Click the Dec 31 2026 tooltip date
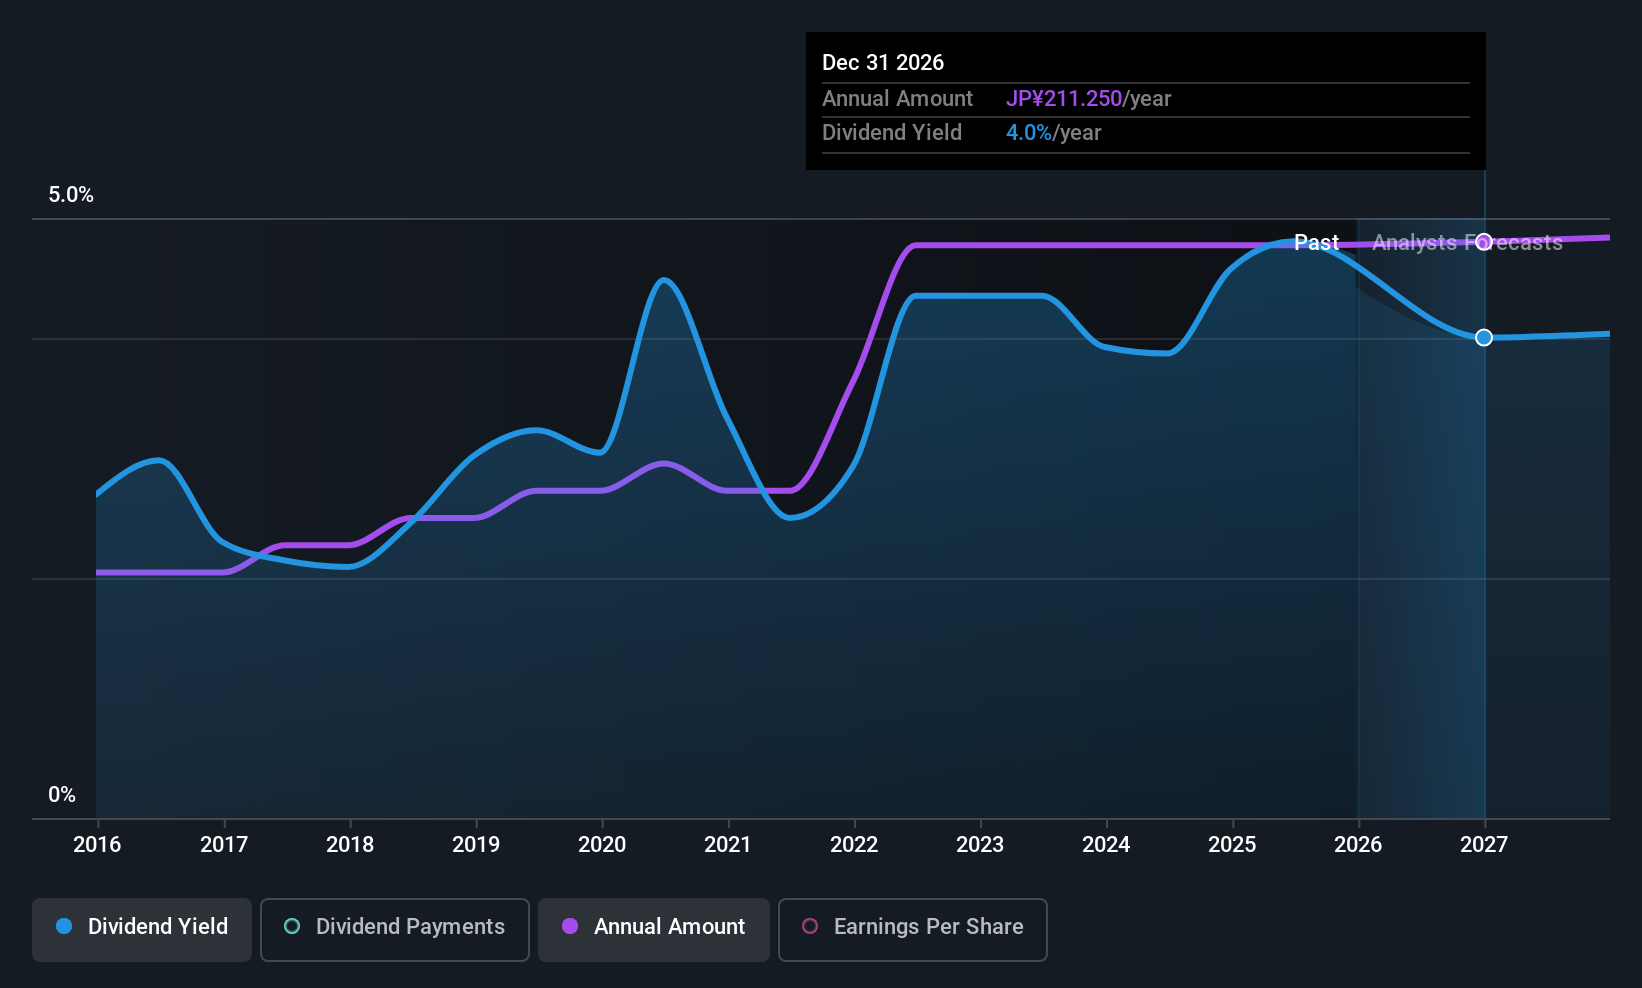The image size is (1642, 988). click(883, 63)
